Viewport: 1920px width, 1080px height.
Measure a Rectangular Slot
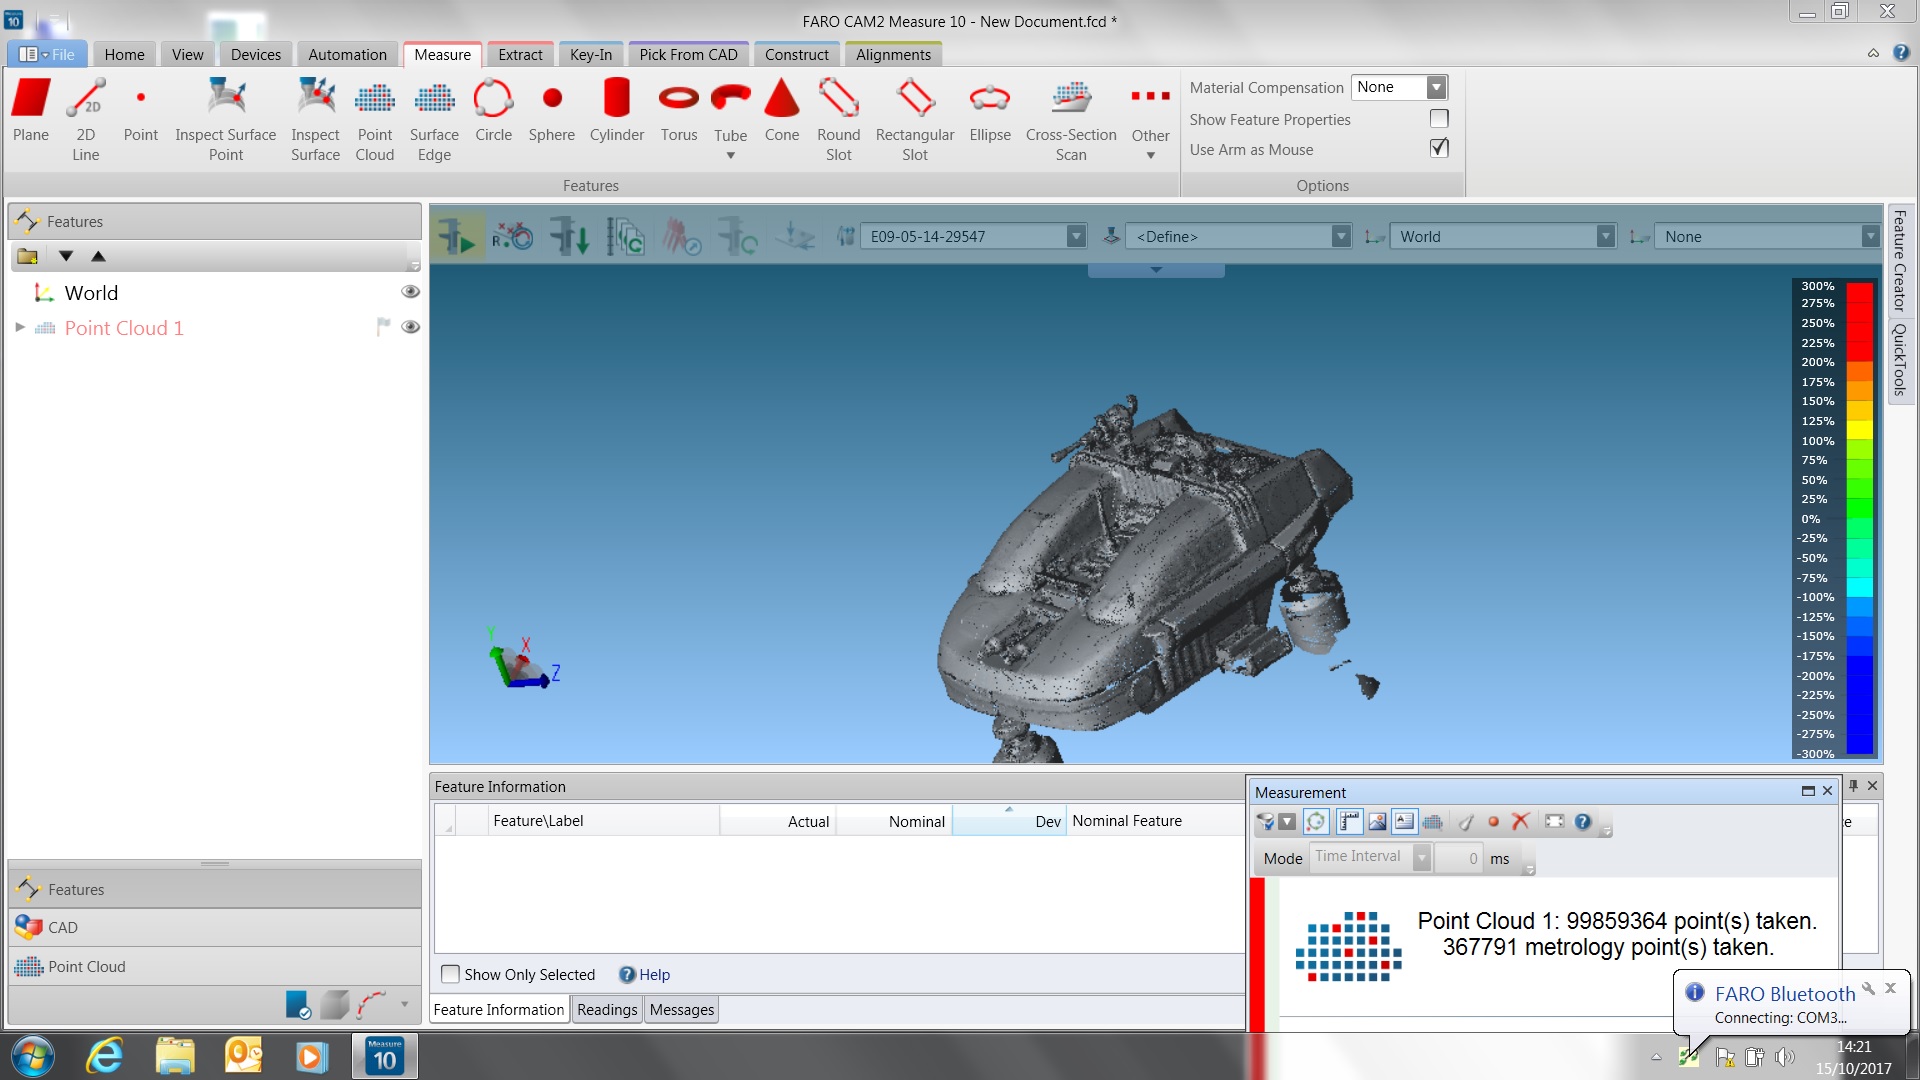(x=915, y=120)
